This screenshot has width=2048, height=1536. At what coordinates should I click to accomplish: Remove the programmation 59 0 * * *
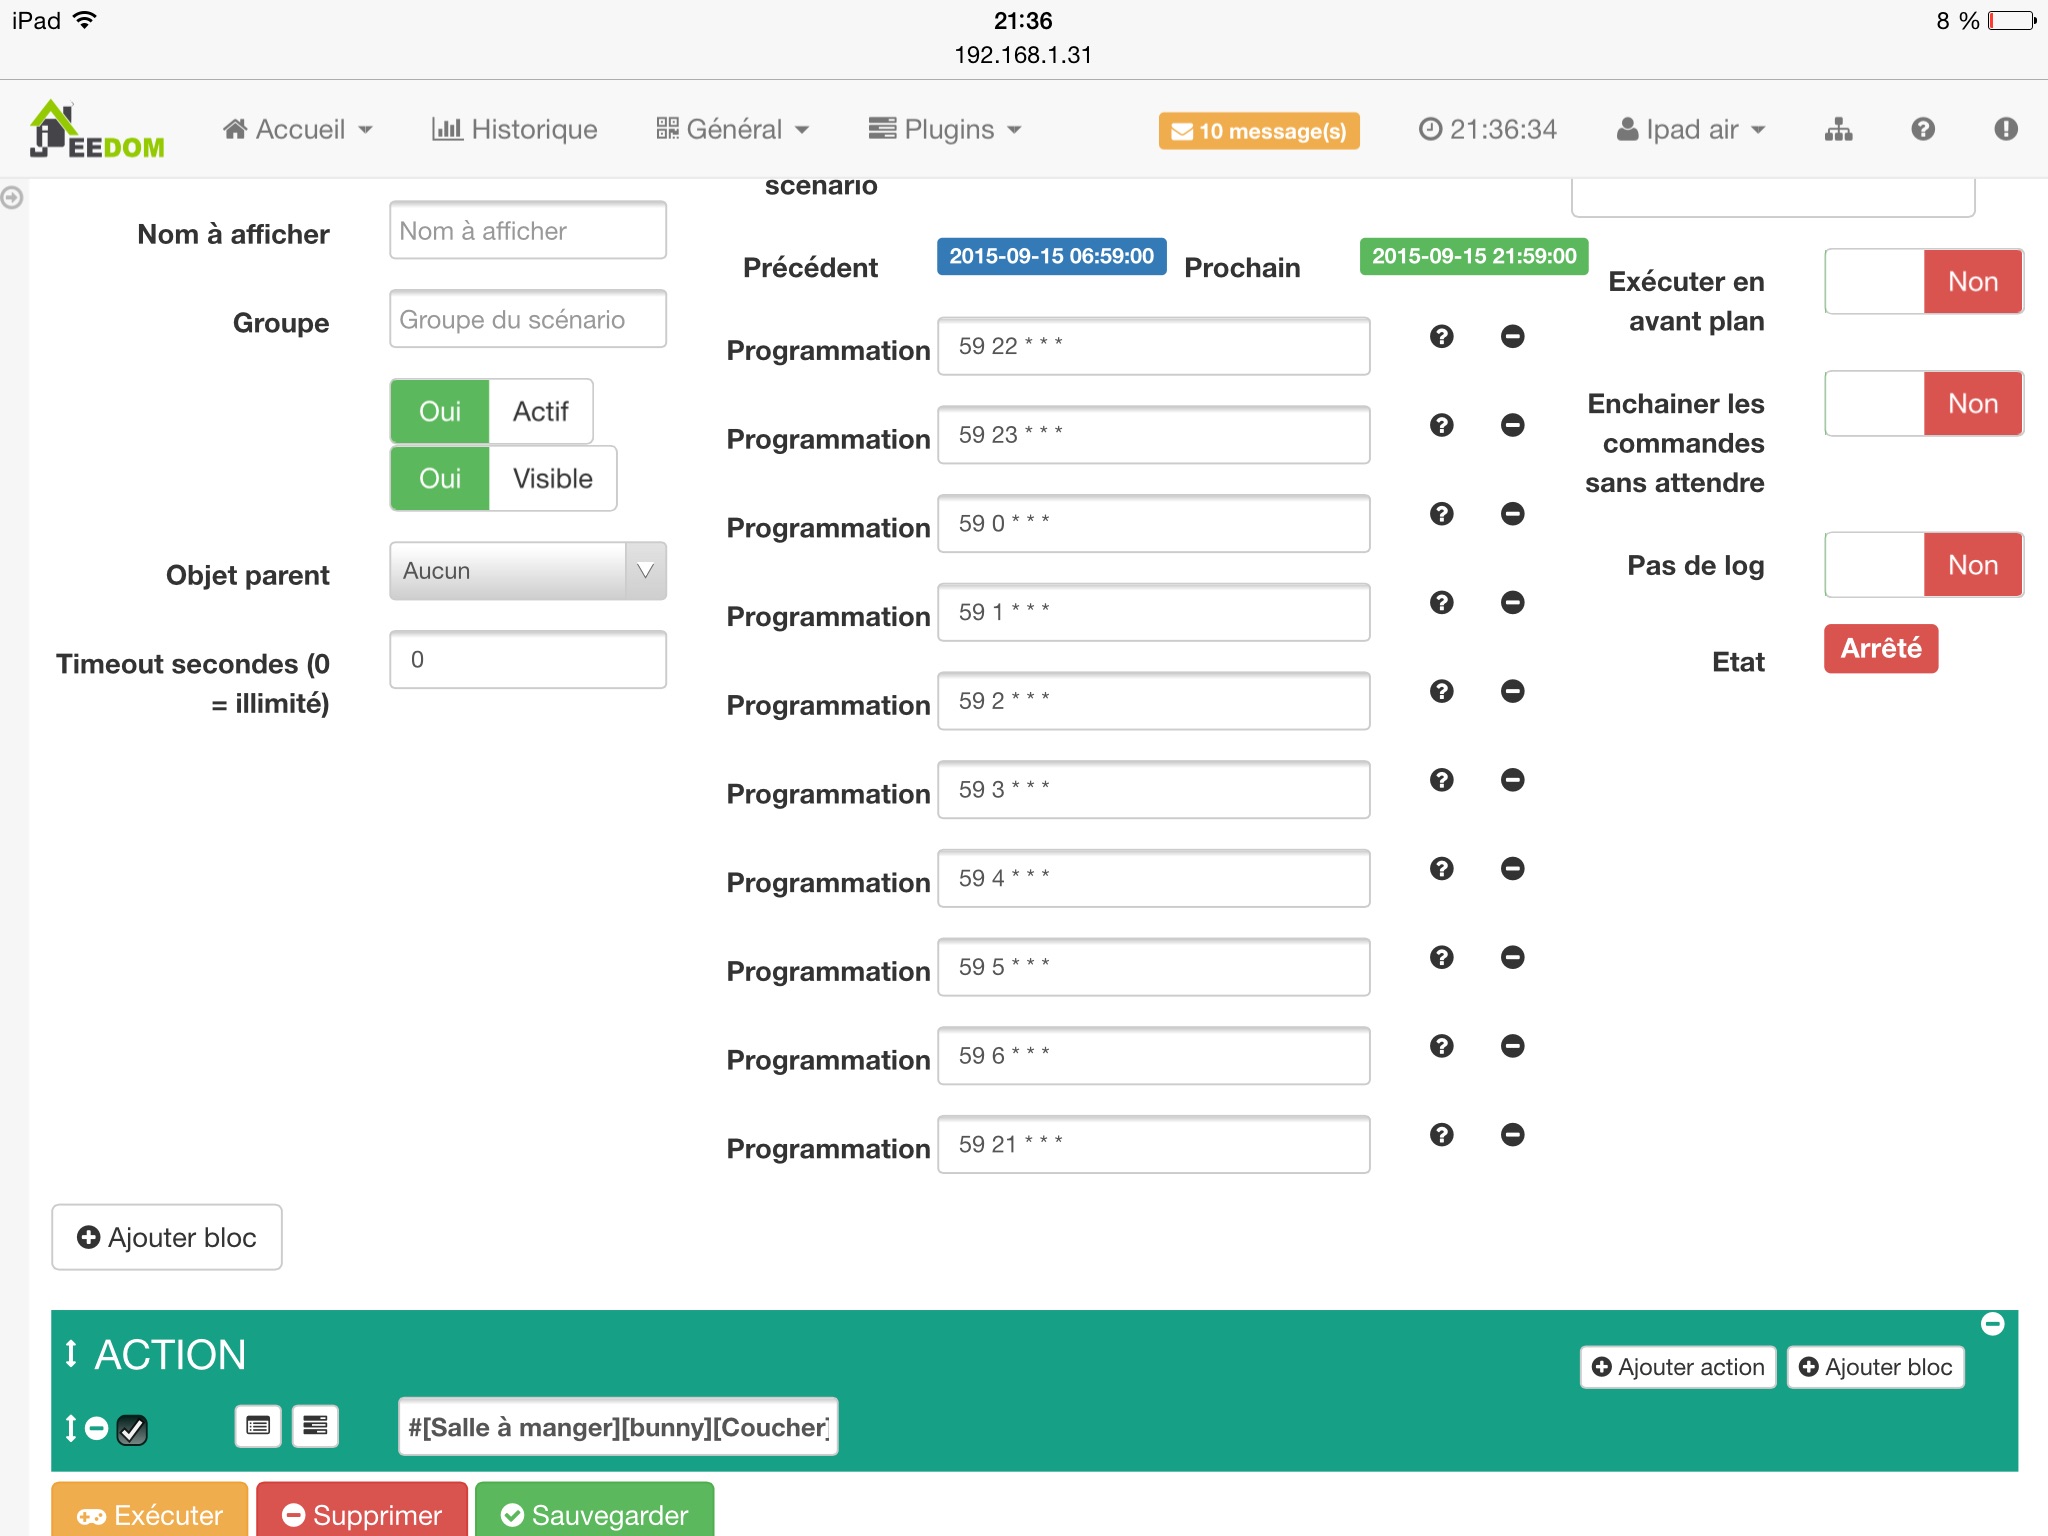pyautogui.click(x=1513, y=514)
